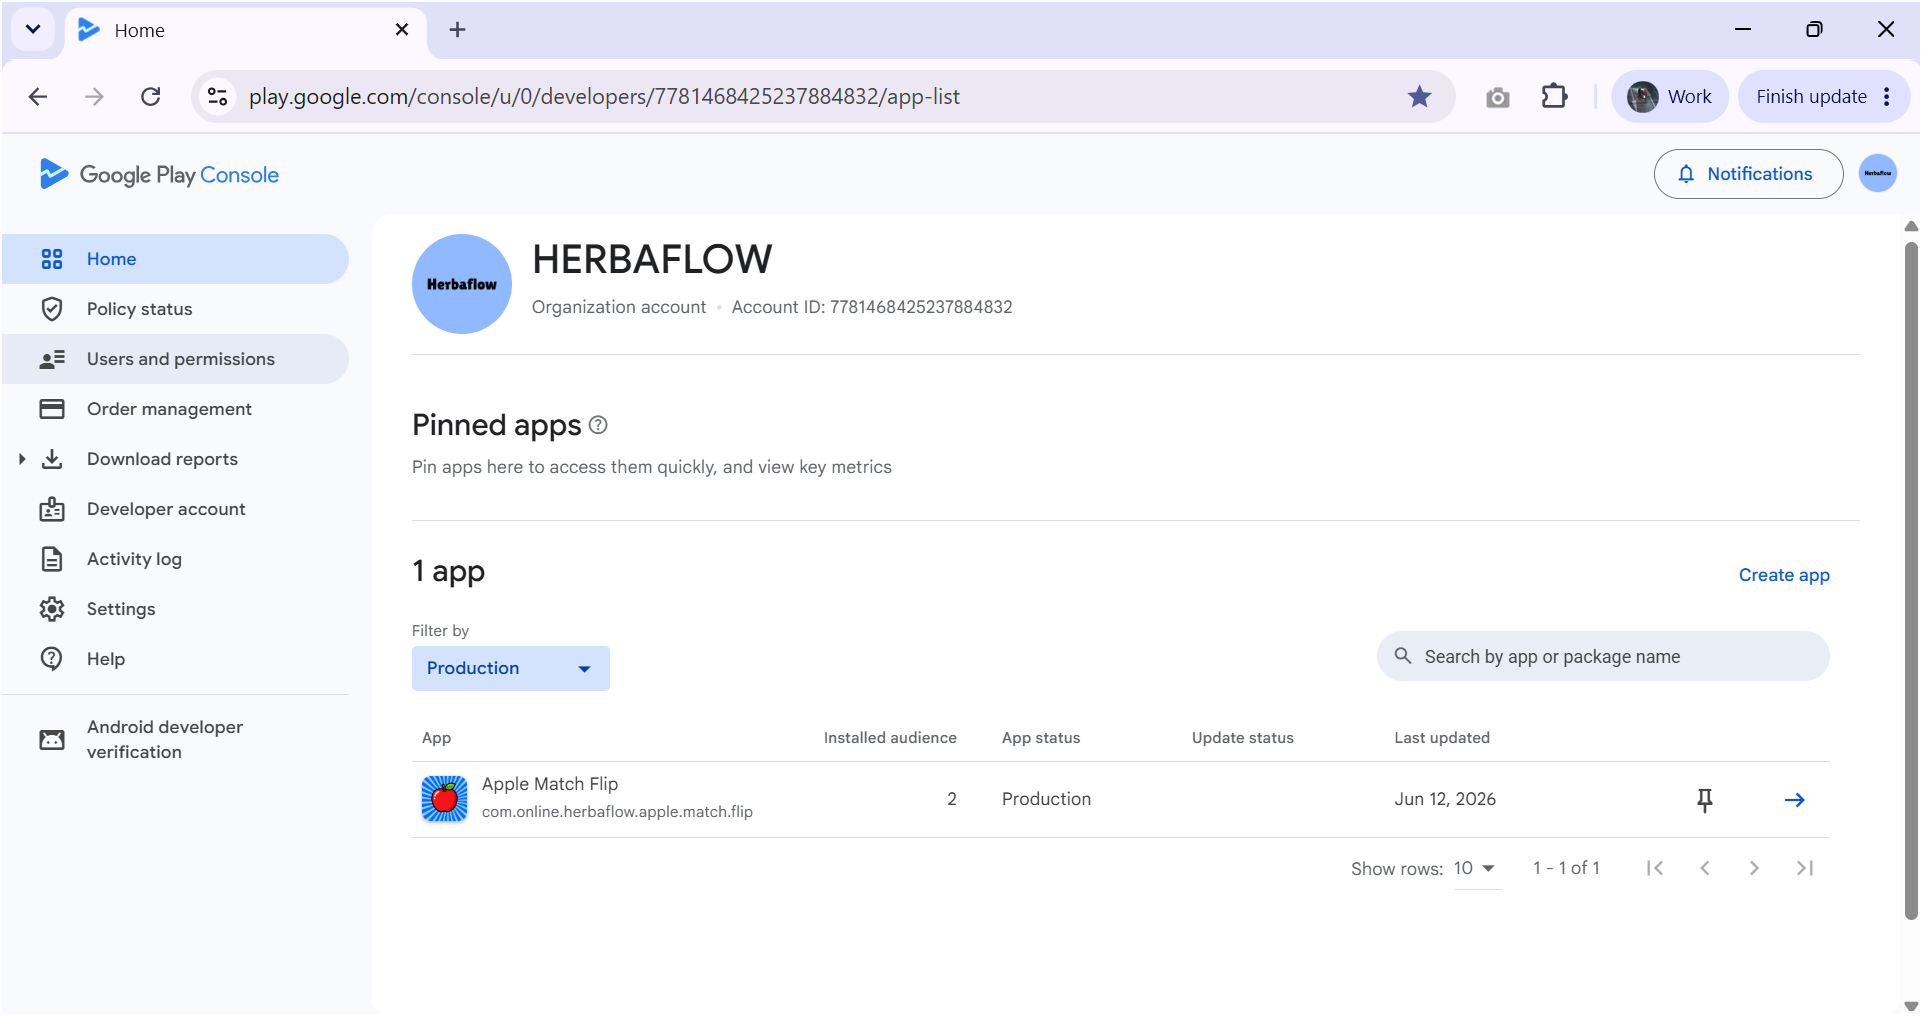Change the Show rows dropdown value
The width and height of the screenshot is (1922, 1016).
click(x=1477, y=868)
